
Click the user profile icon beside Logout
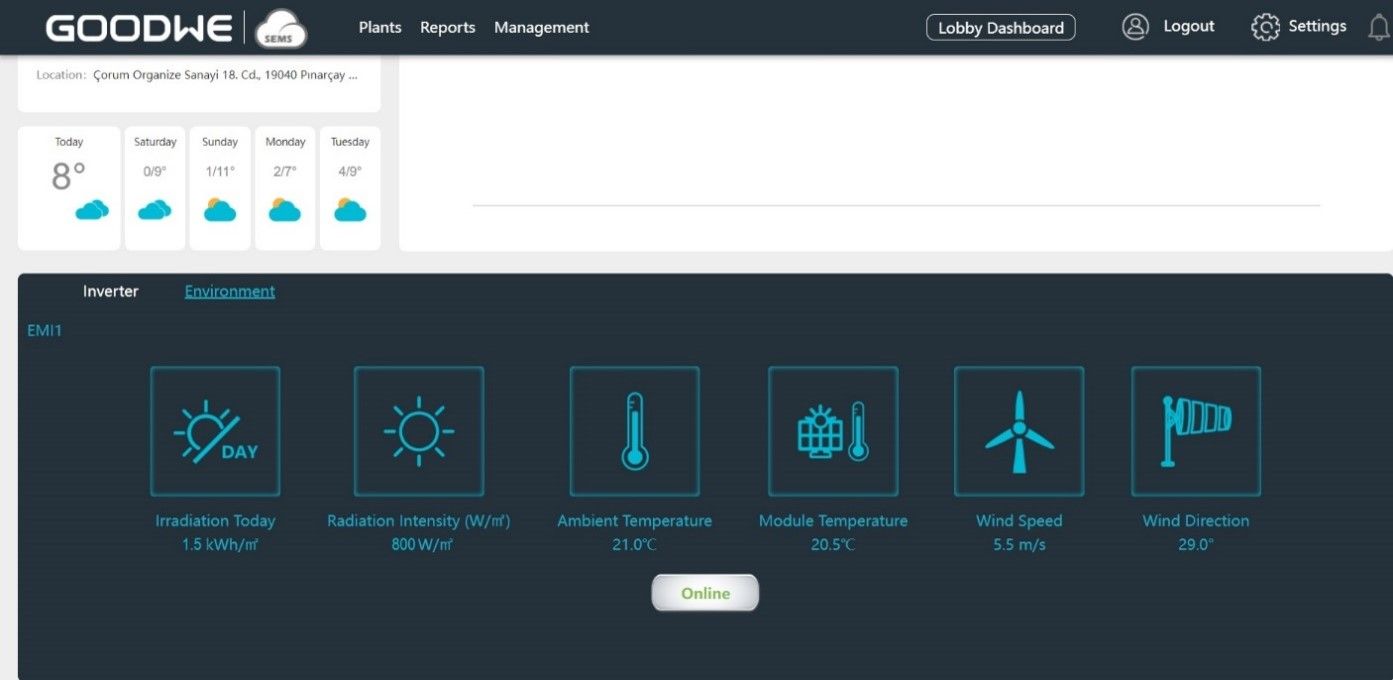click(x=1135, y=27)
